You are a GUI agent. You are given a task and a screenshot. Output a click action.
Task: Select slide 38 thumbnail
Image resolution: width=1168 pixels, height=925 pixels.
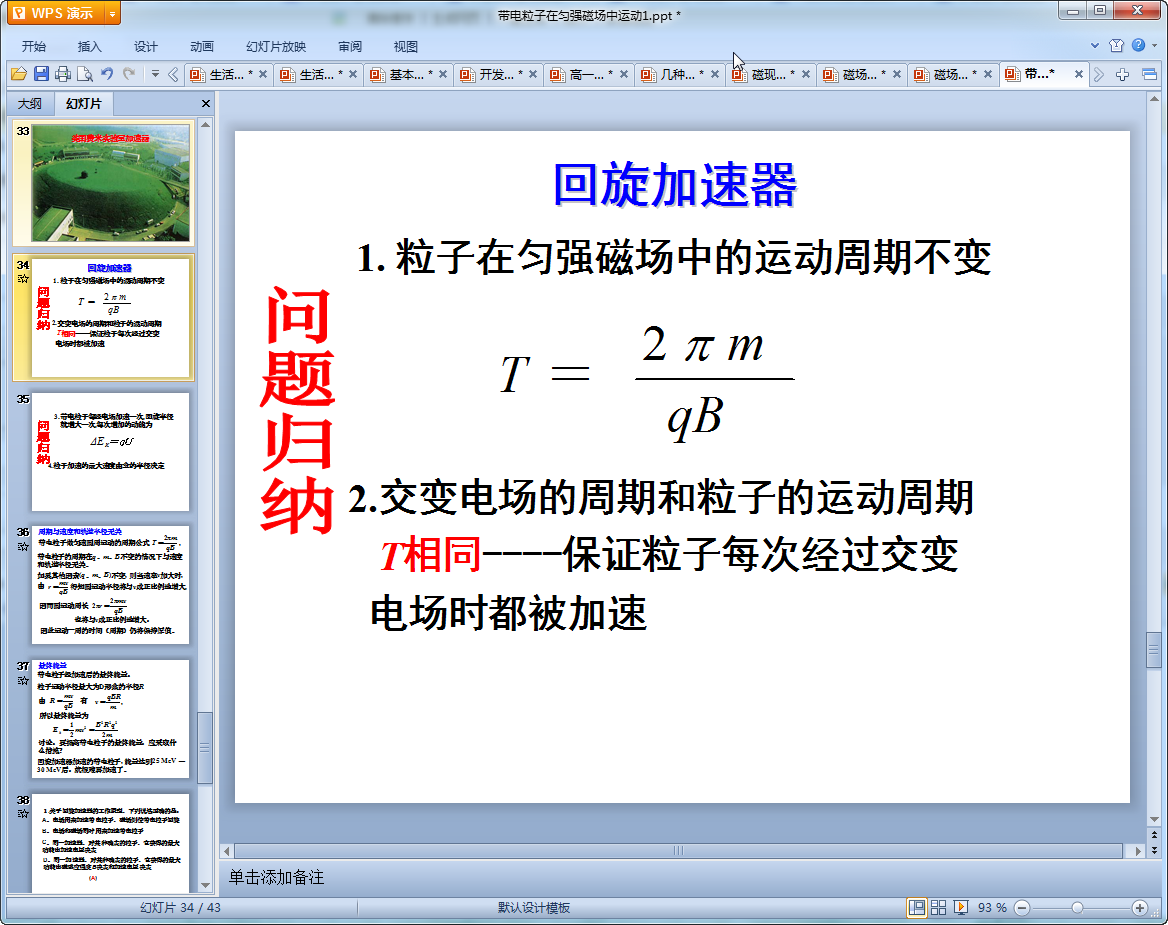click(x=110, y=843)
